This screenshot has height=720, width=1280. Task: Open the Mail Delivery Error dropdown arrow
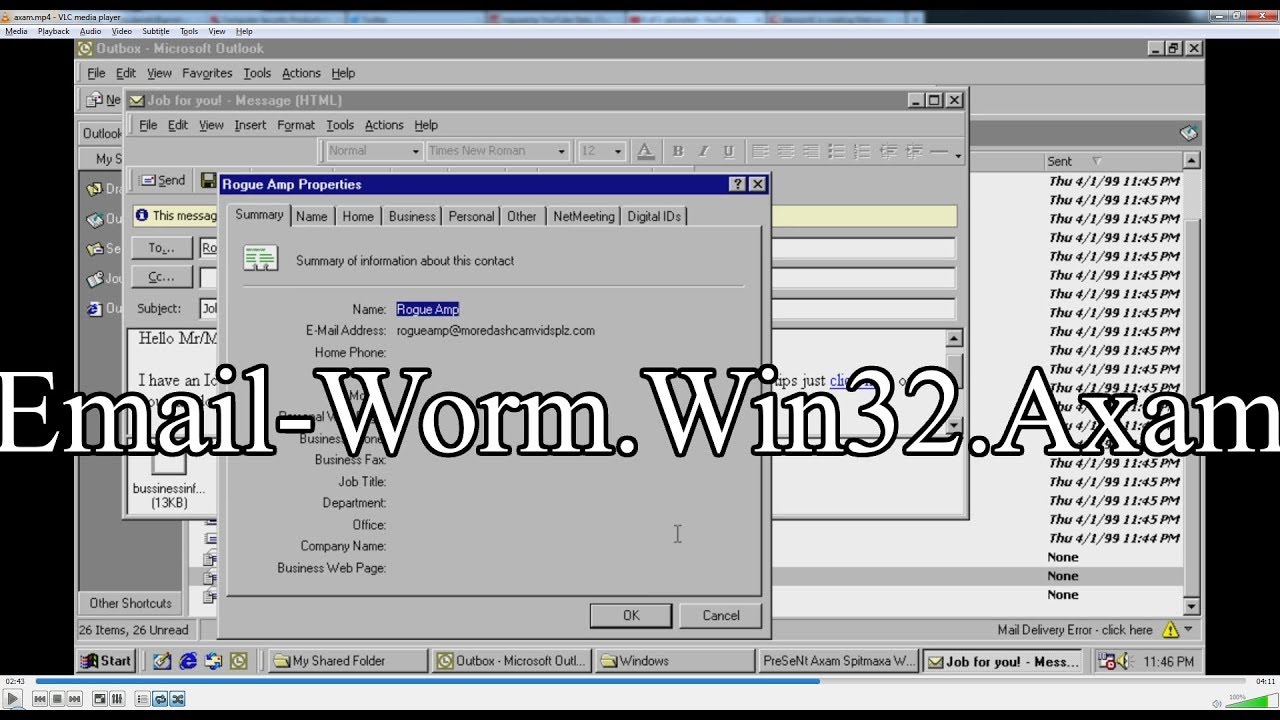[x=1188, y=630]
